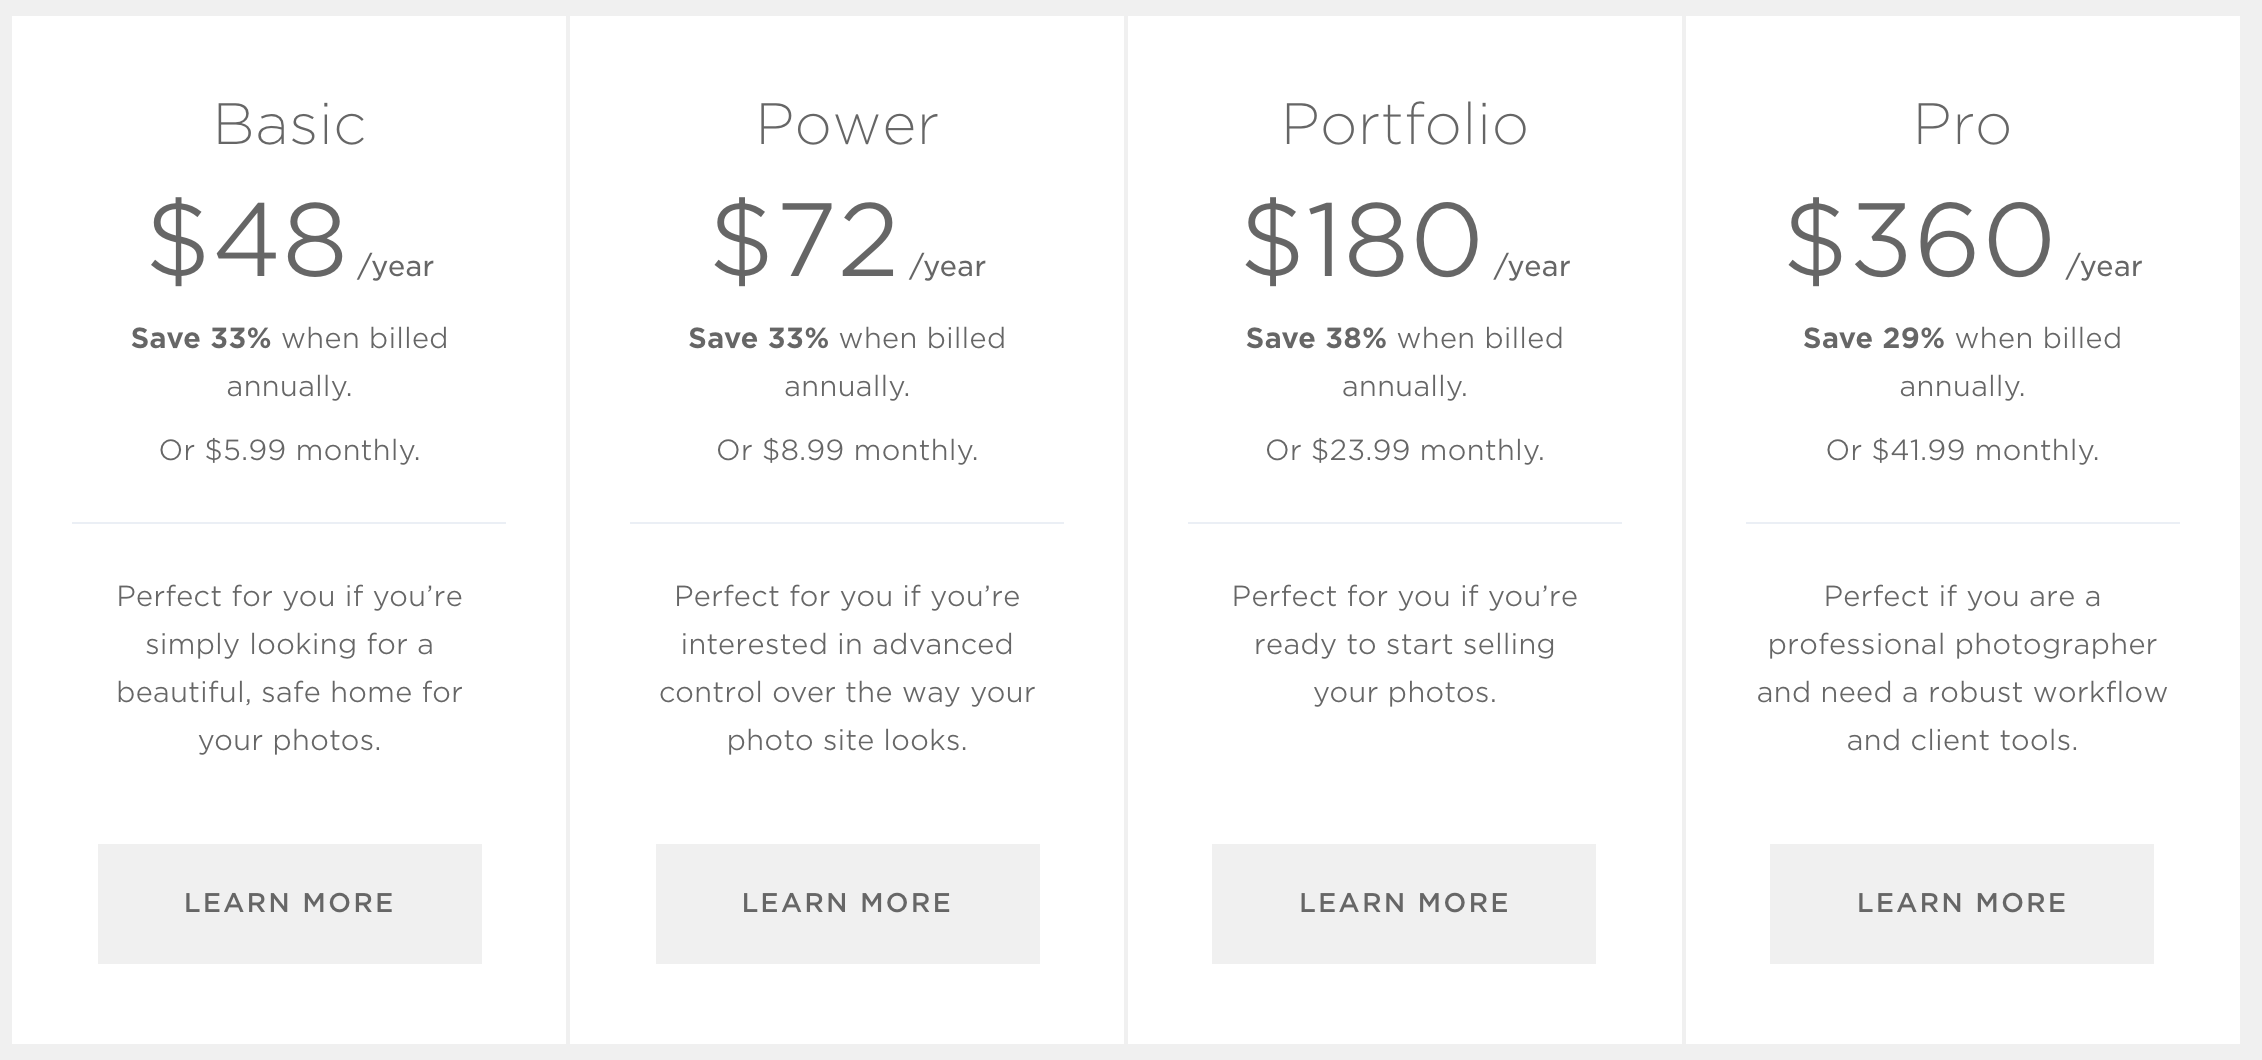This screenshot has height=1060, width=2262.
Task: Click the $360 per year price
Action: pyautogui.click(x=1961, y=241)
